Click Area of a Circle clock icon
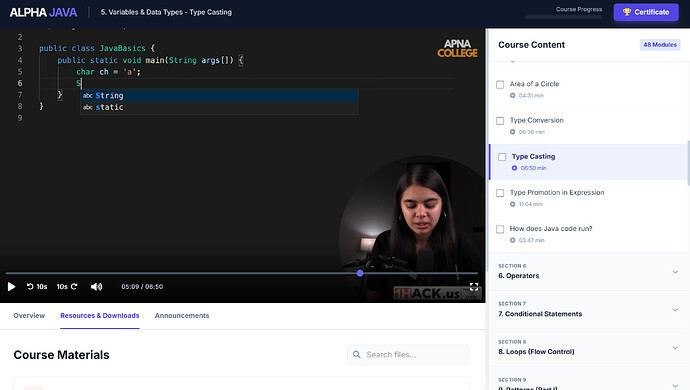The width and height of the screenshot is (690, 390). pyautogui.click(x=512, y=96)
